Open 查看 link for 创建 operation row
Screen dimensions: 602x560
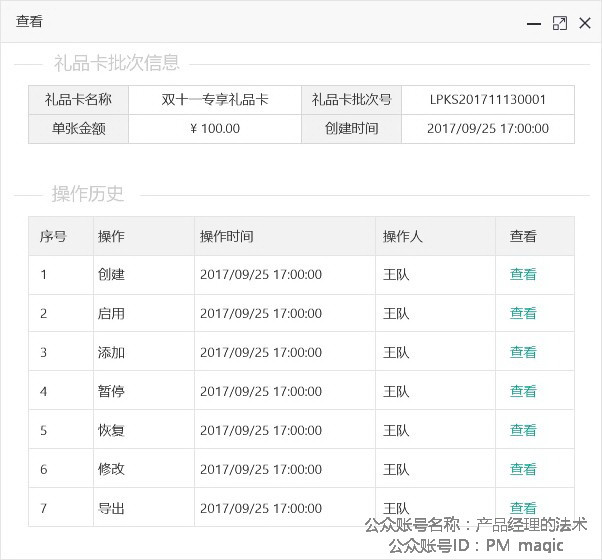[x=523, y=274]
